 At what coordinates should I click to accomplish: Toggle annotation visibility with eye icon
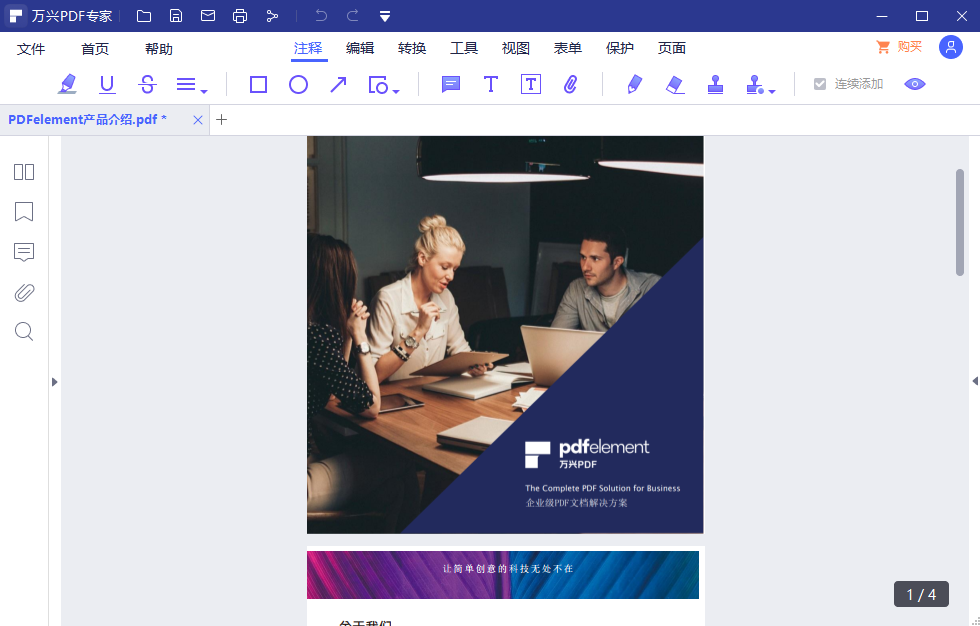tap(914, 85)
